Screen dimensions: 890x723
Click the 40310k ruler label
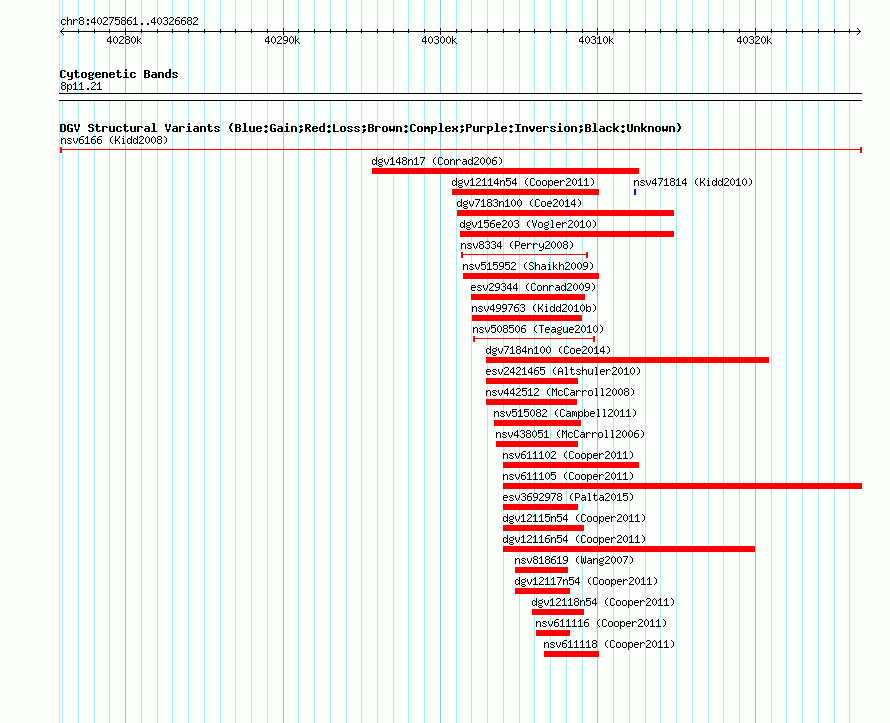pos(596,40)
